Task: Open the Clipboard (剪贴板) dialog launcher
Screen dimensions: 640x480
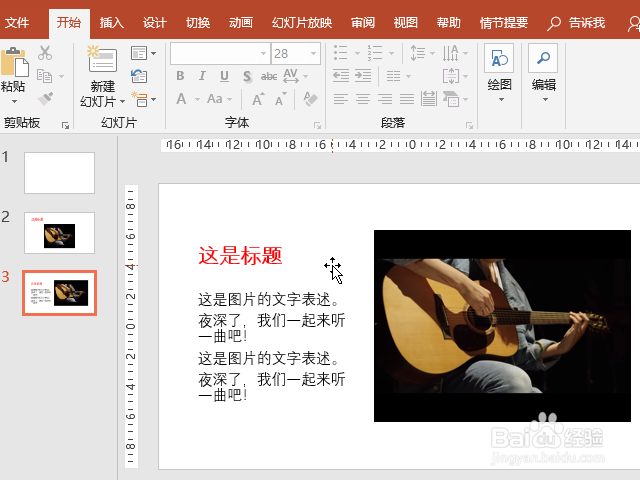Action: coord(65,125)
